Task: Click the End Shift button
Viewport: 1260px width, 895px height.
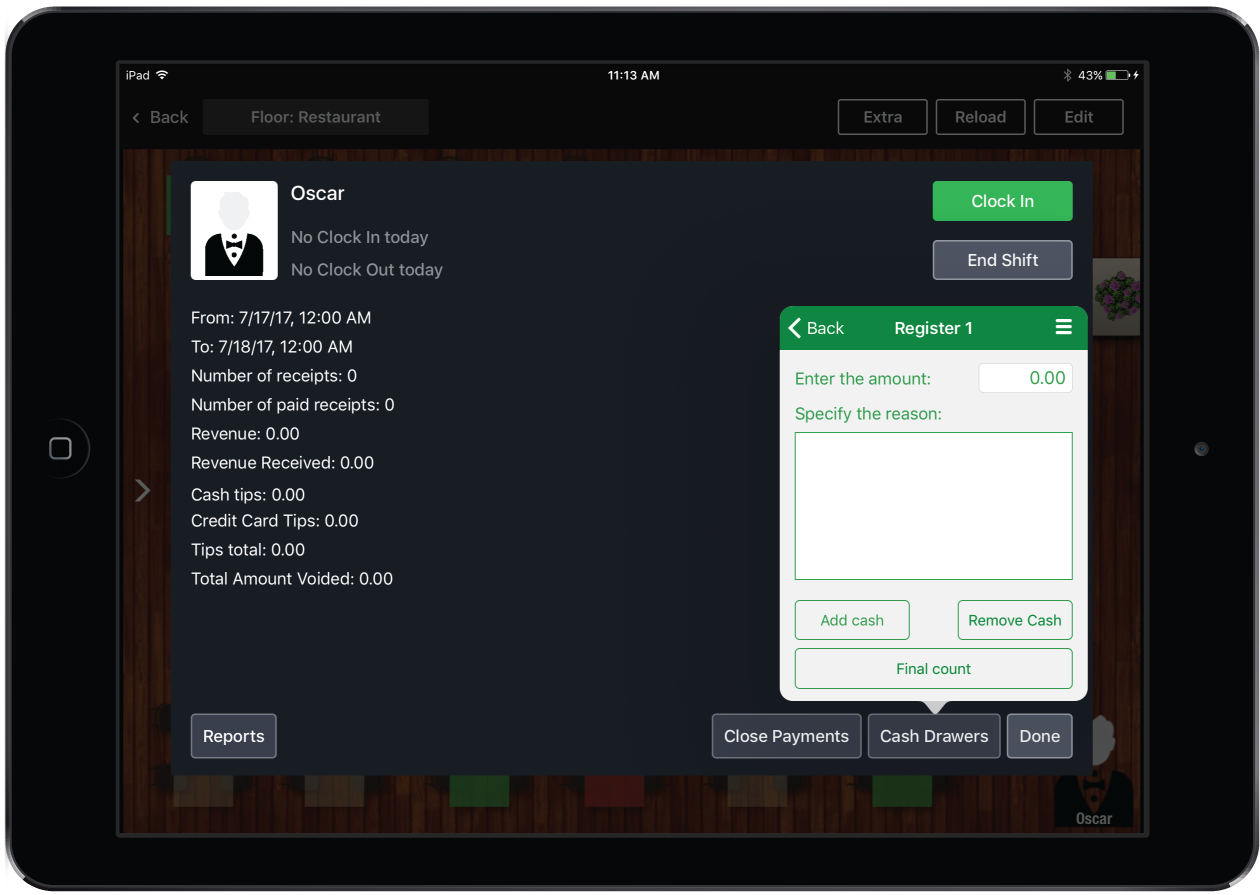Action: (x=1002, y=260)
